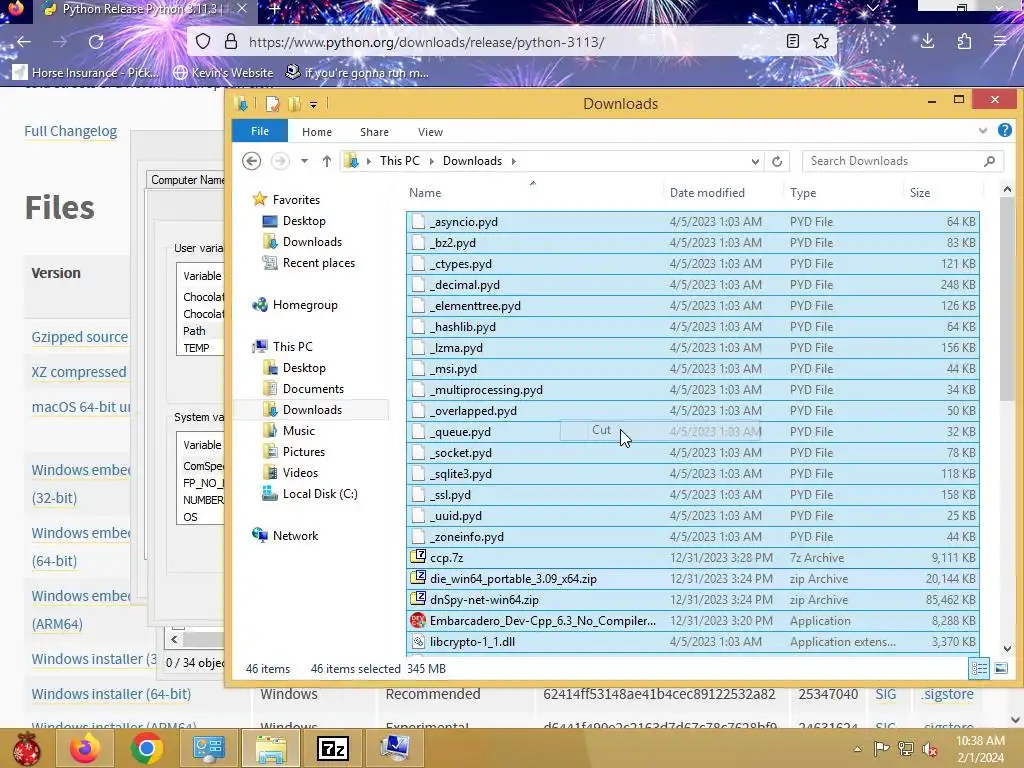Switch to details view icon in status bar
Viewport: 1024px width, 768px height.
point(979,668)
